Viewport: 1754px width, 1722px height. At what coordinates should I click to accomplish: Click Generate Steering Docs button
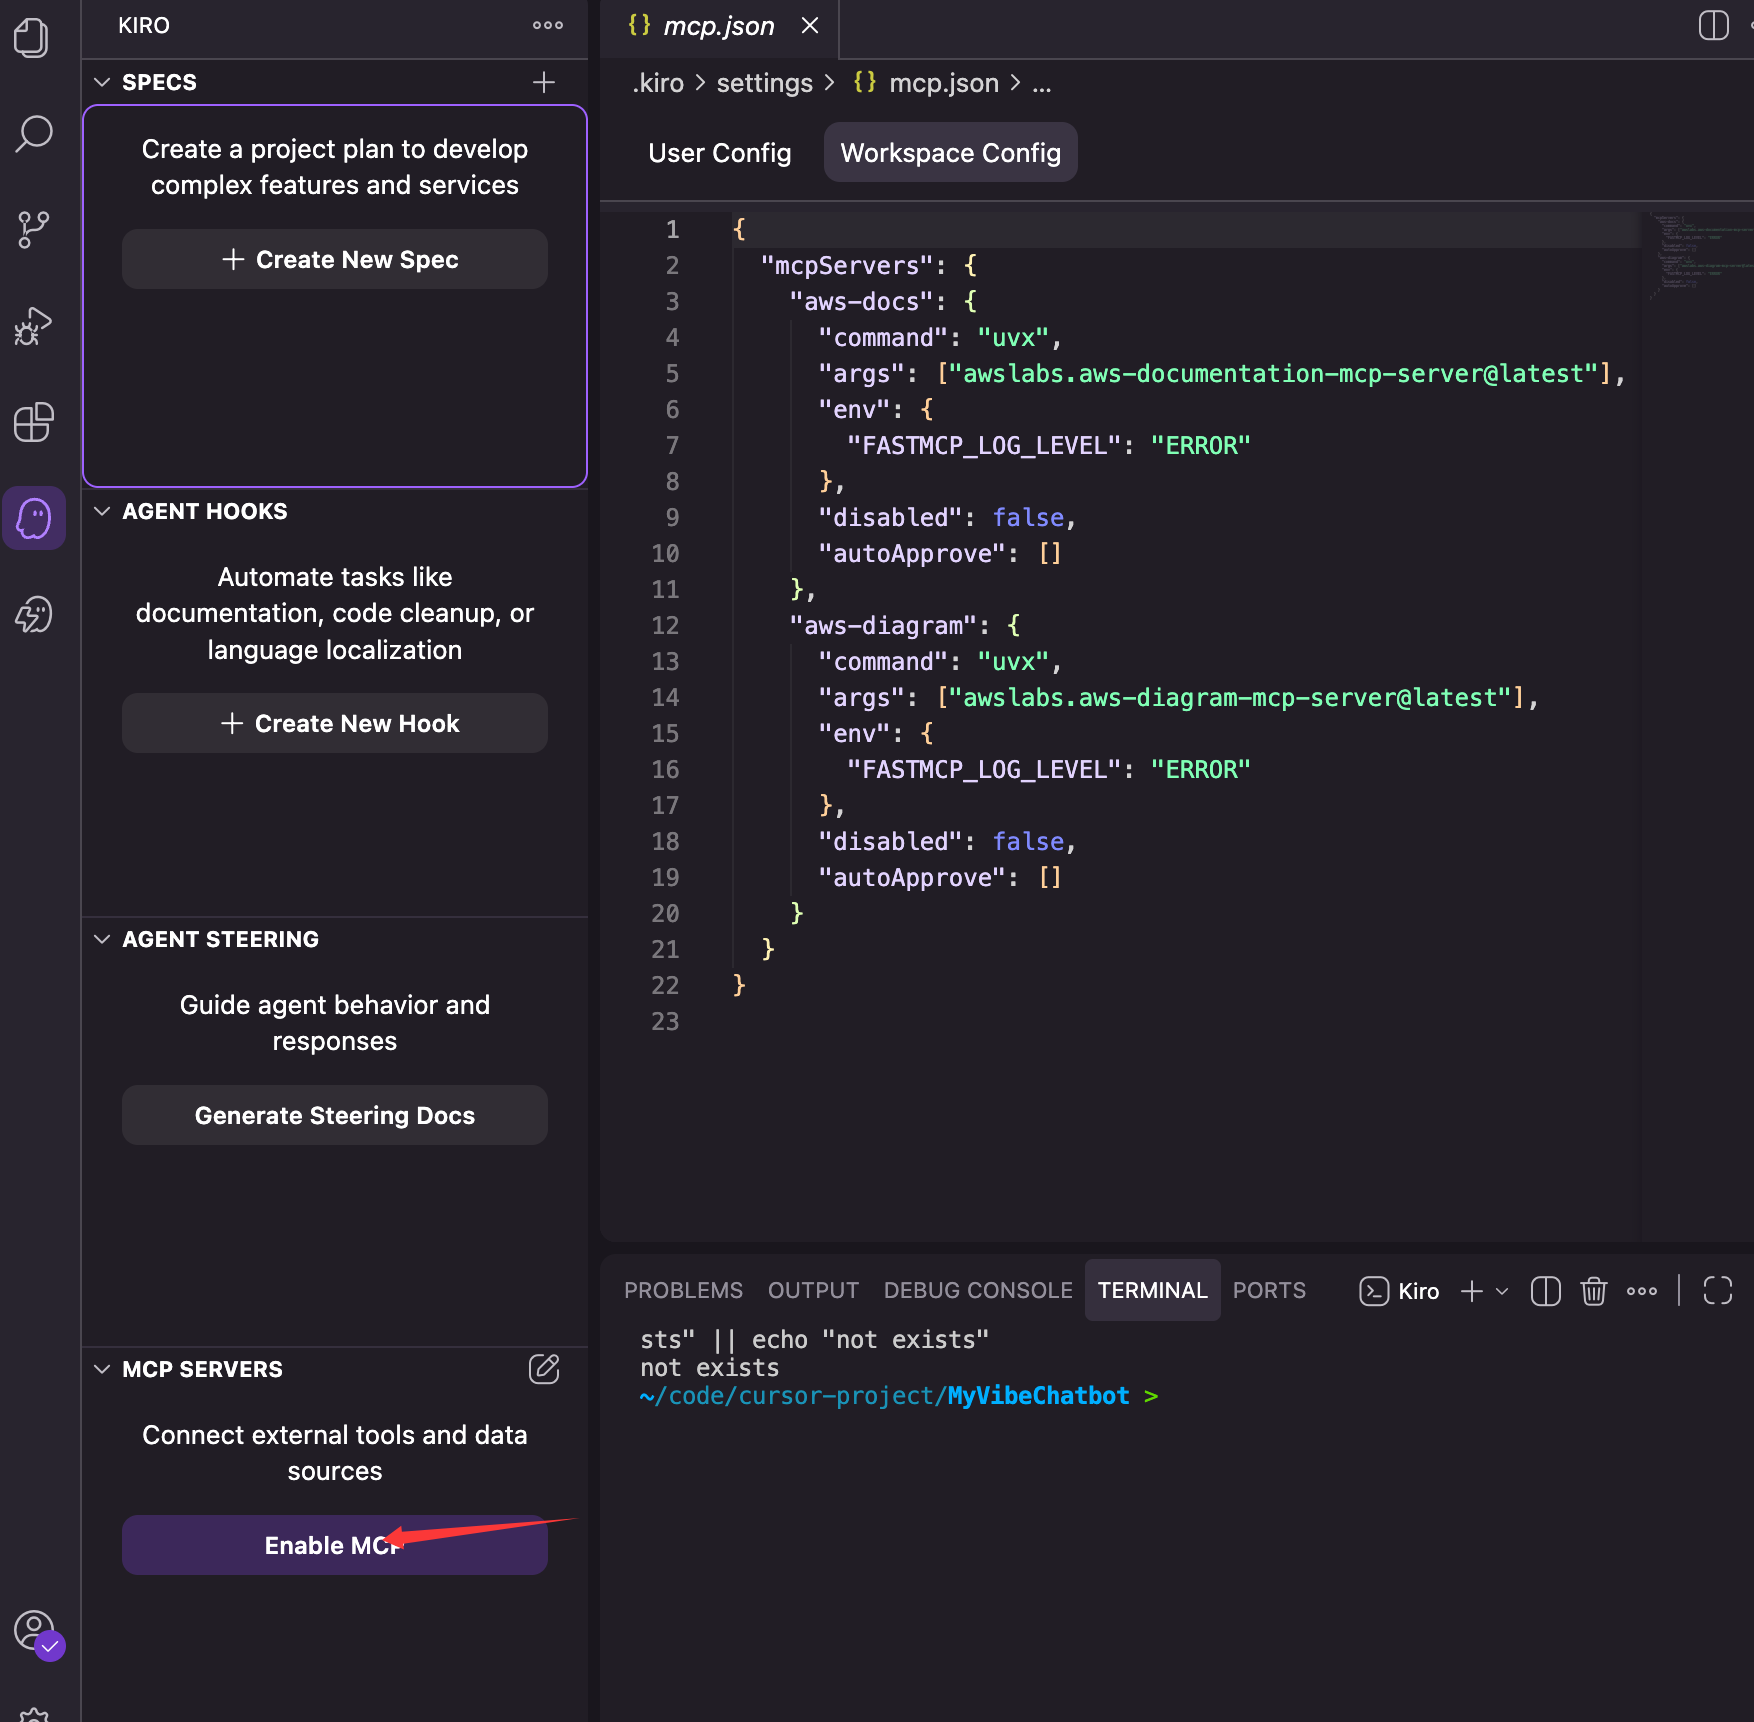[x=334, y=1115]
